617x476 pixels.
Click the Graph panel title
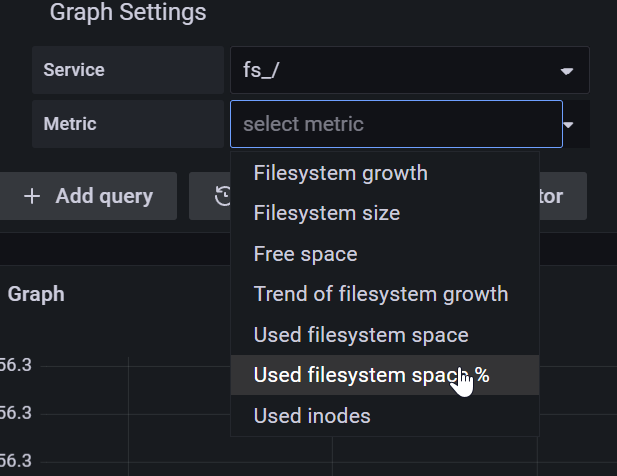click(x=36, y=294)
